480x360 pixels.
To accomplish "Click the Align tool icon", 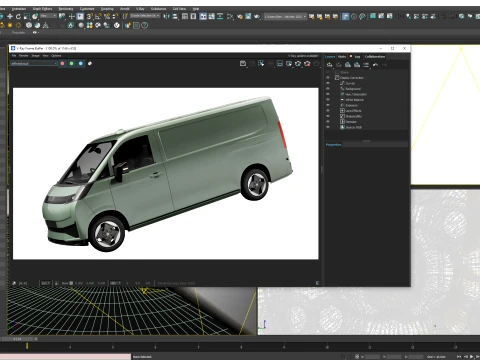I will (x=175, y=16).
